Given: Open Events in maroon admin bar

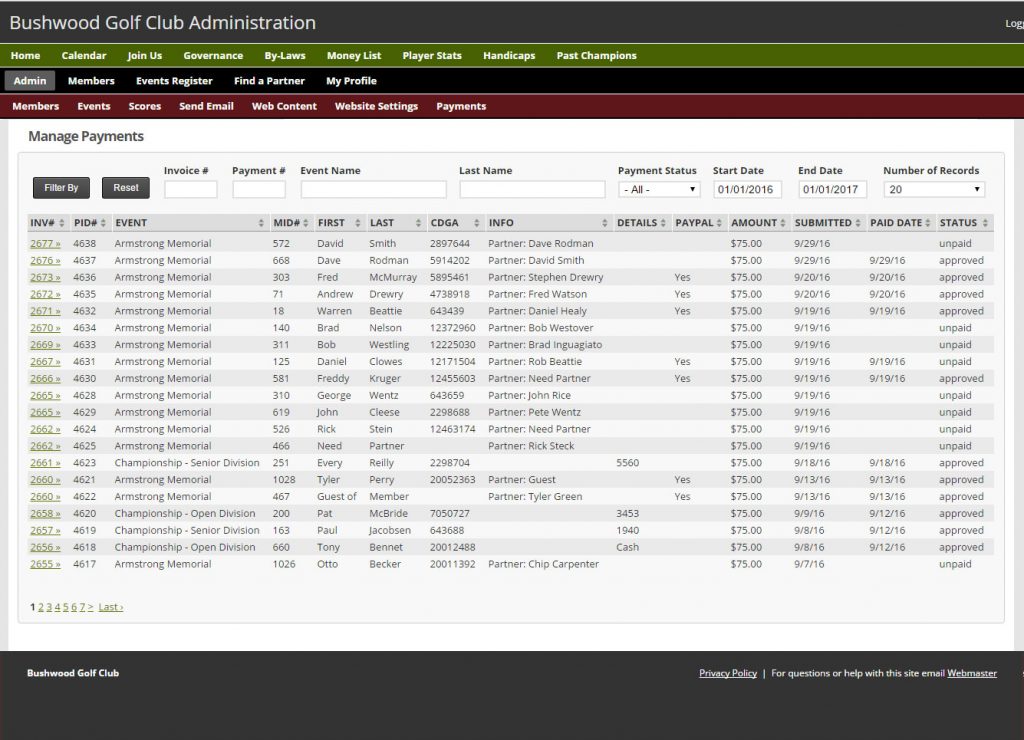Looking at the screenshot, I should [93, 106].
